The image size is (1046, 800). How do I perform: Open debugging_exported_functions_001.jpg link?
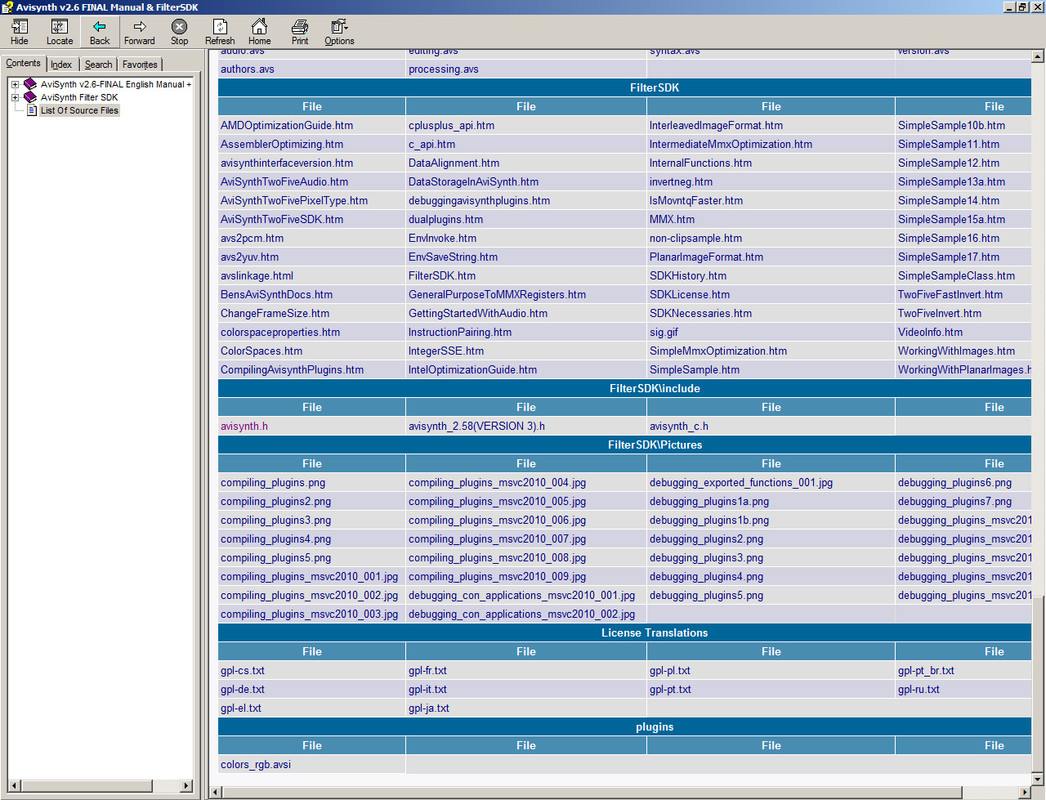pos(741,482)
